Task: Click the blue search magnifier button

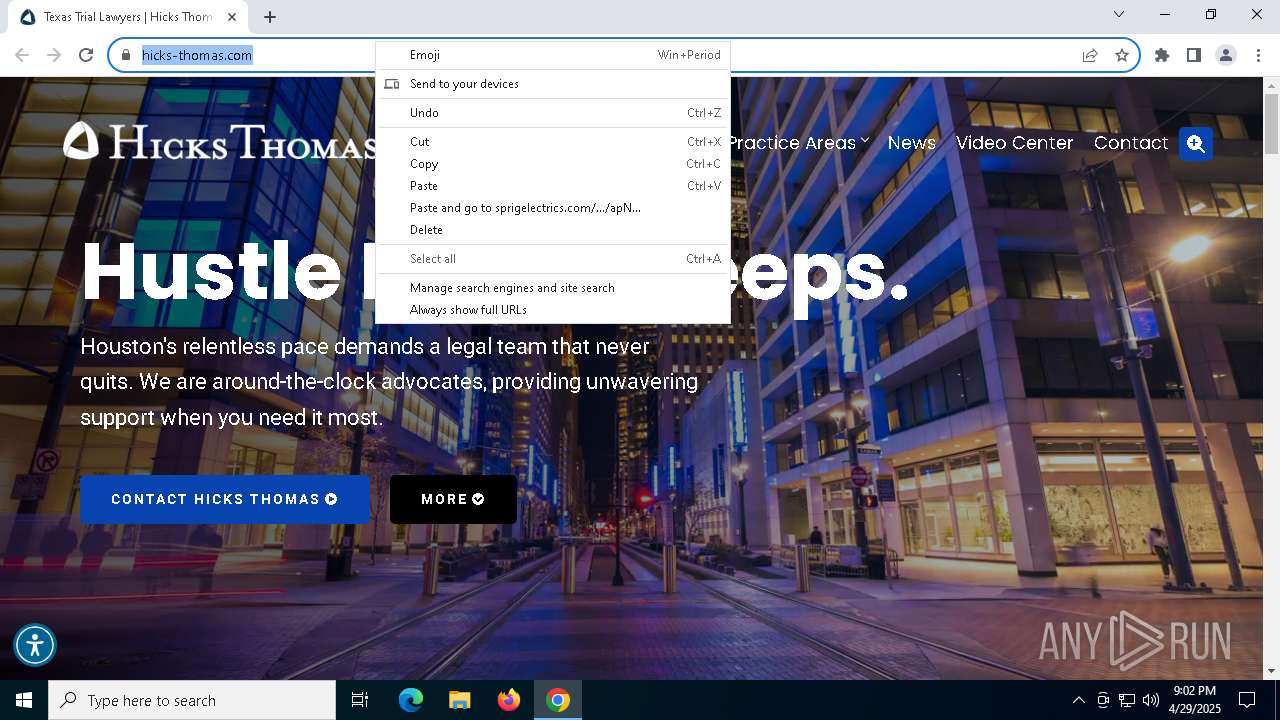Action: 1195,144
